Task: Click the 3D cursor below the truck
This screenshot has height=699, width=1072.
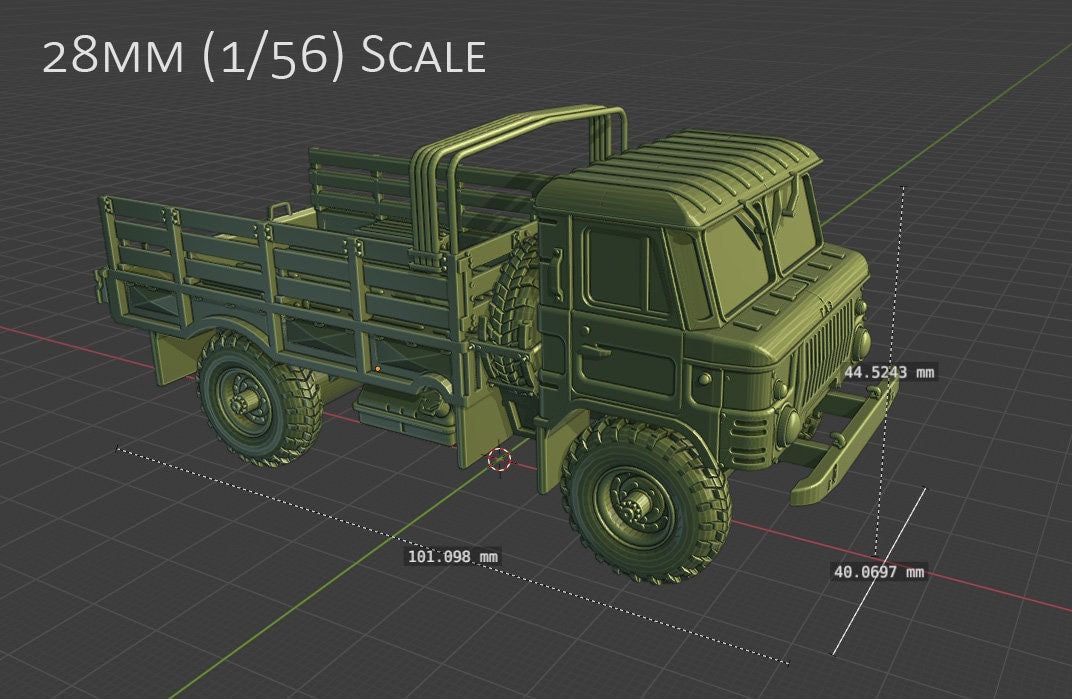Action: click(498, 460)
